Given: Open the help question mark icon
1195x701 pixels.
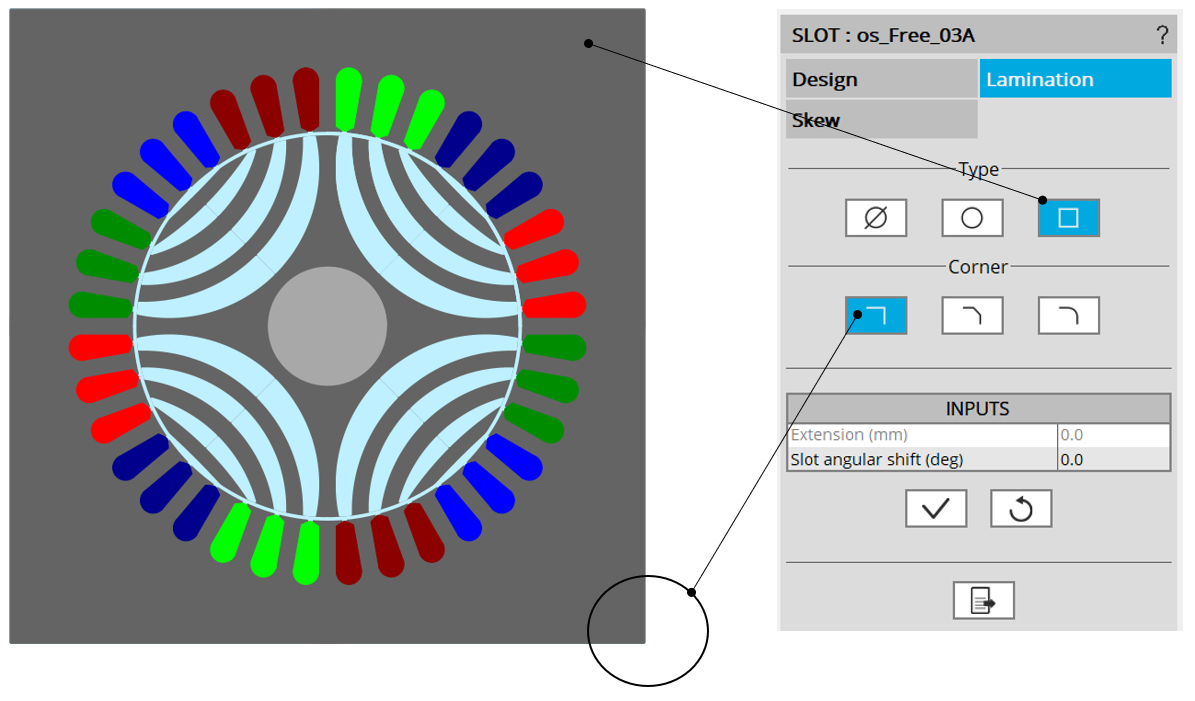Looking at the screenshot, I should (x=1161, y=36).
